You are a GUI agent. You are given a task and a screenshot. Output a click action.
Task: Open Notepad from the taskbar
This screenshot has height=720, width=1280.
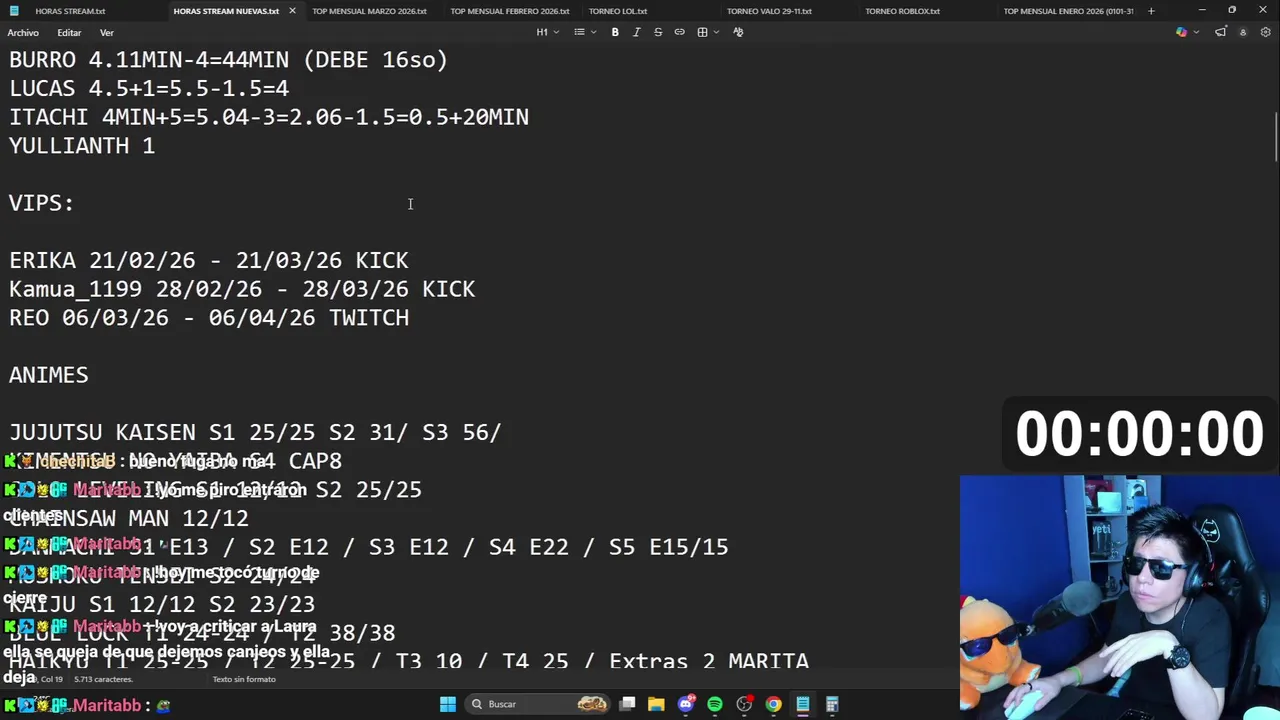tap(802, 704)
